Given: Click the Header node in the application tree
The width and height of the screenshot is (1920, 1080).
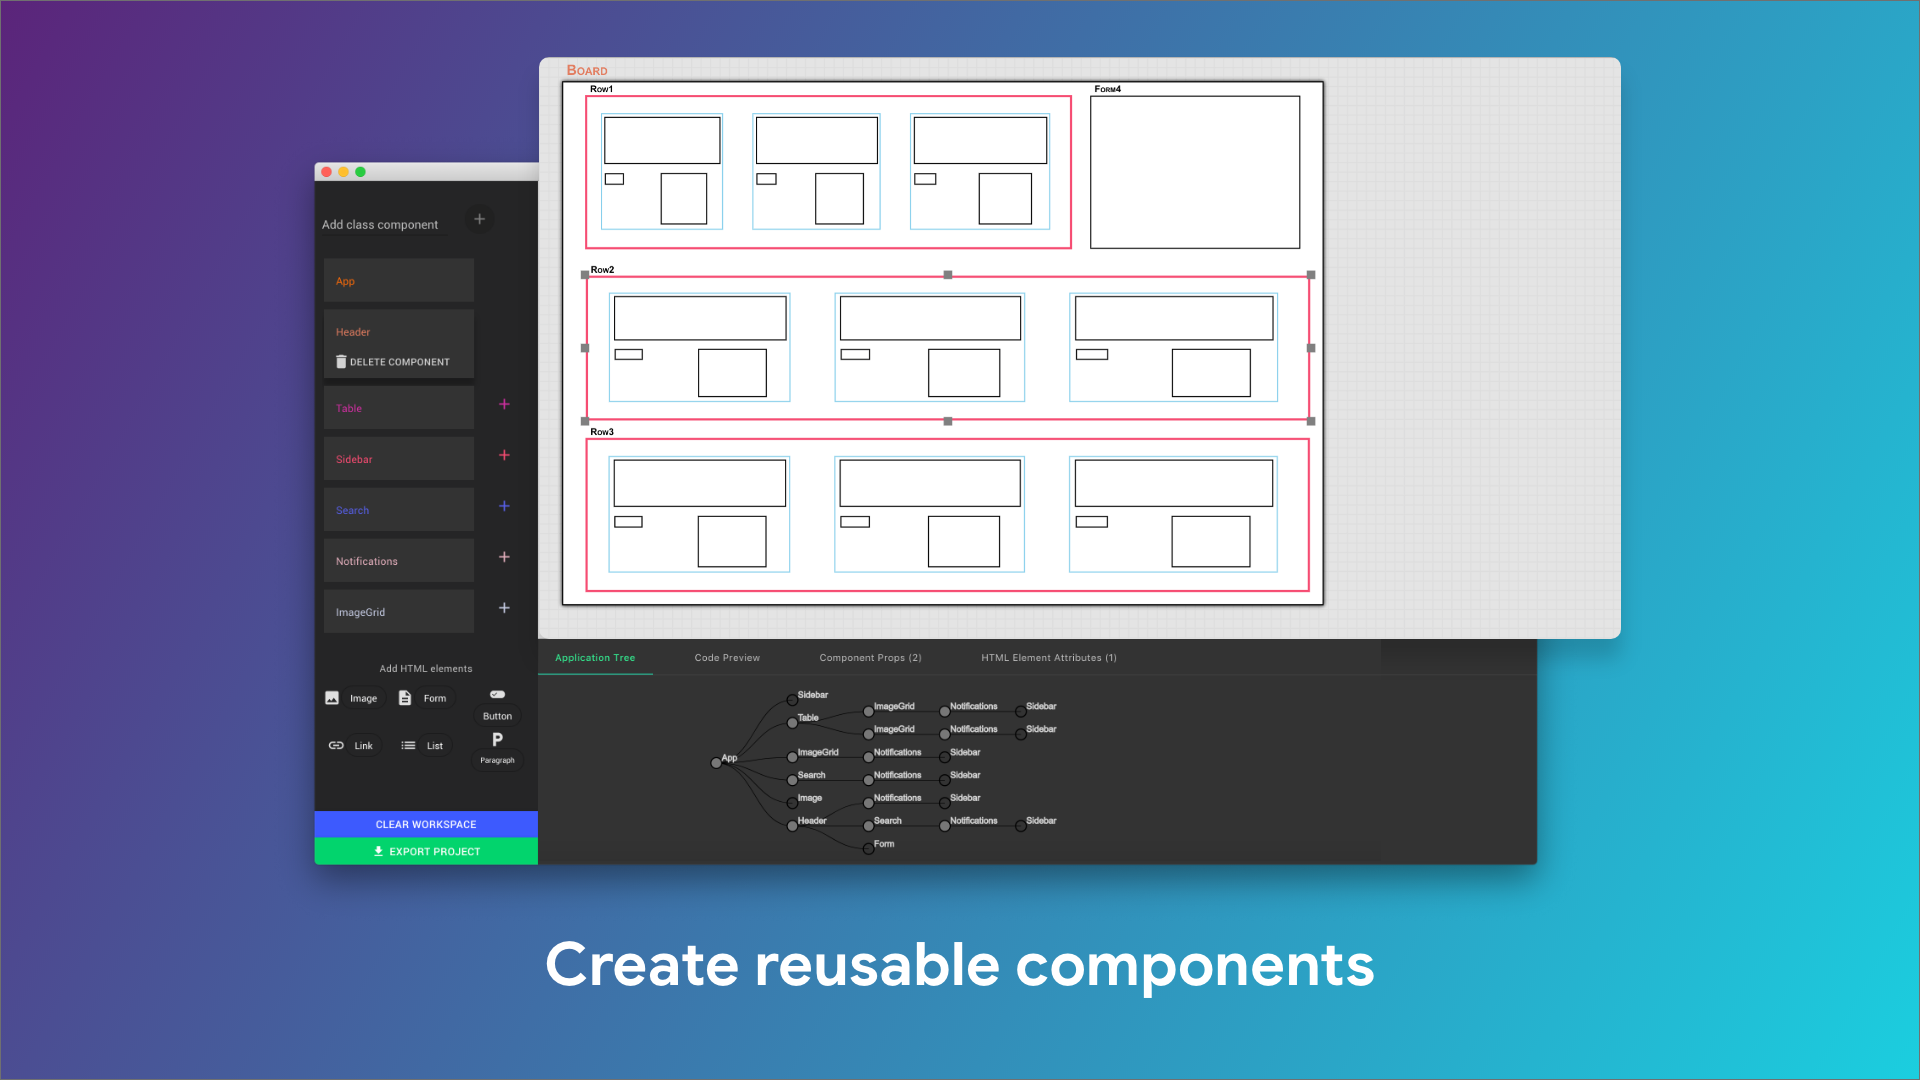Looking at the screenshot, I should pyautogui.click(x=792, y=826).
